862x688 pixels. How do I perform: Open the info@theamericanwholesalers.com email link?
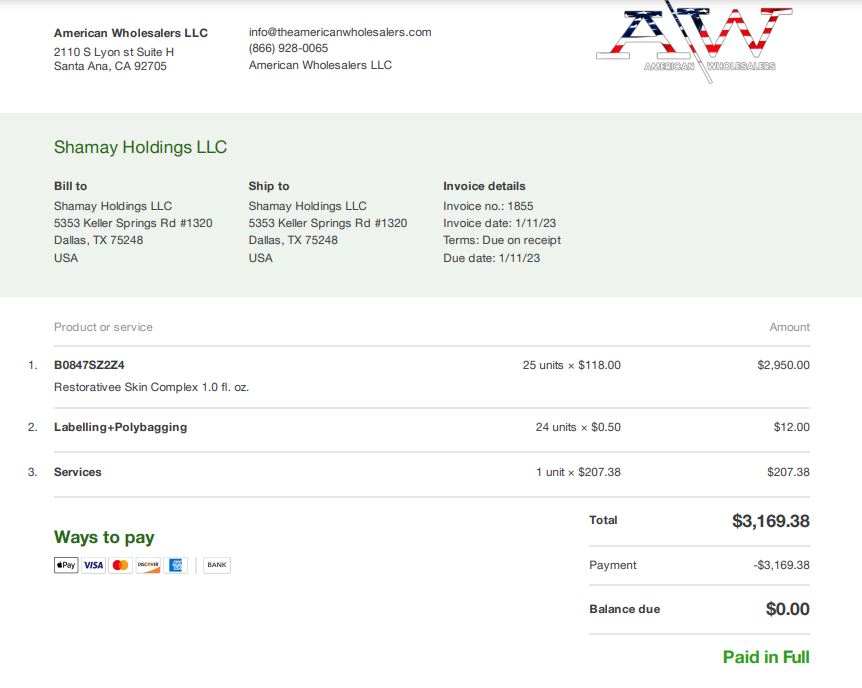pos(340,32)
